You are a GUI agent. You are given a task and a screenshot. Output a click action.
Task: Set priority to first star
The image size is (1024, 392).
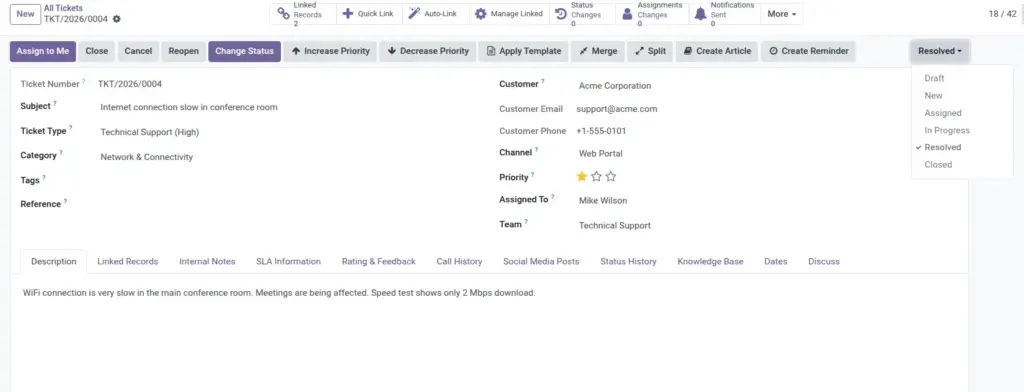(582, 176)
